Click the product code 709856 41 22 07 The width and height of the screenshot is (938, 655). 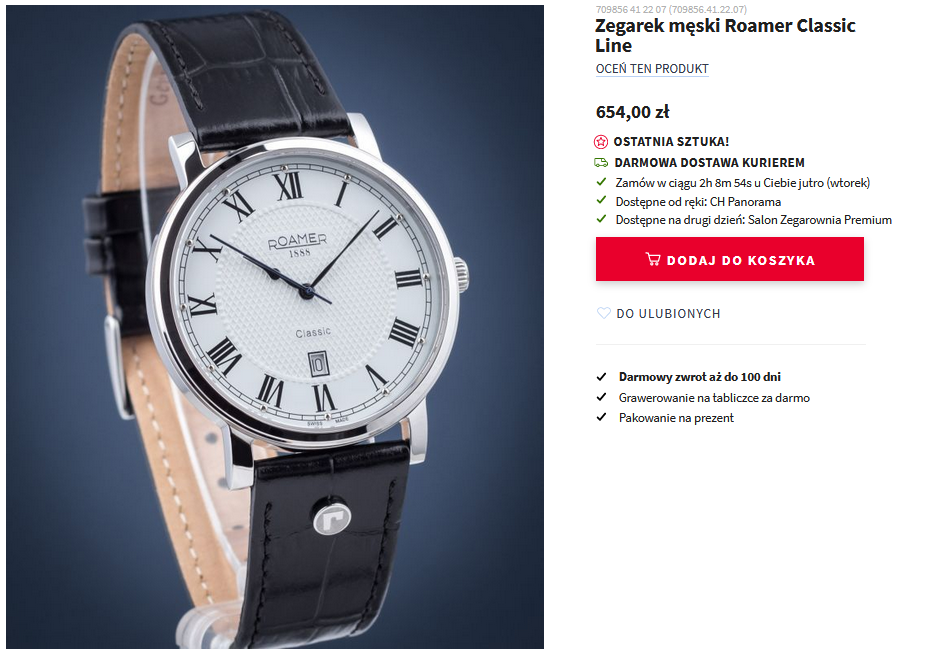coord(631,10)
